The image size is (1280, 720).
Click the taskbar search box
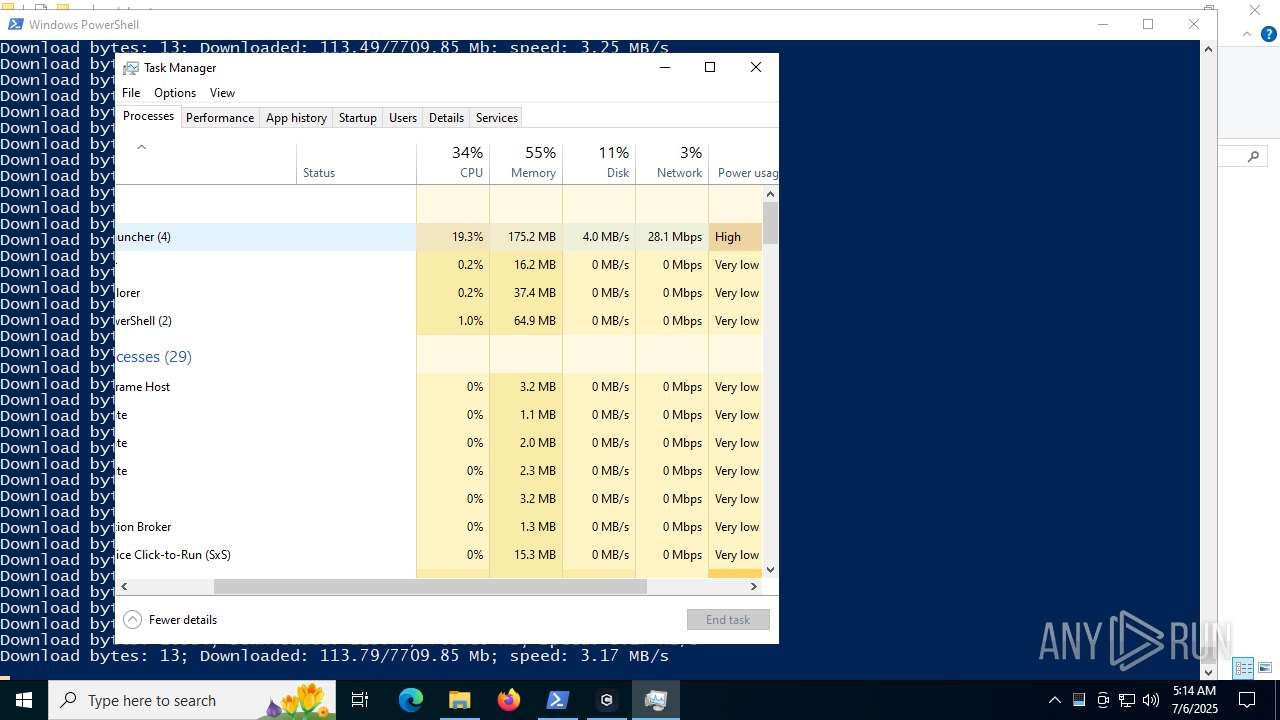[x=194, y=700]
